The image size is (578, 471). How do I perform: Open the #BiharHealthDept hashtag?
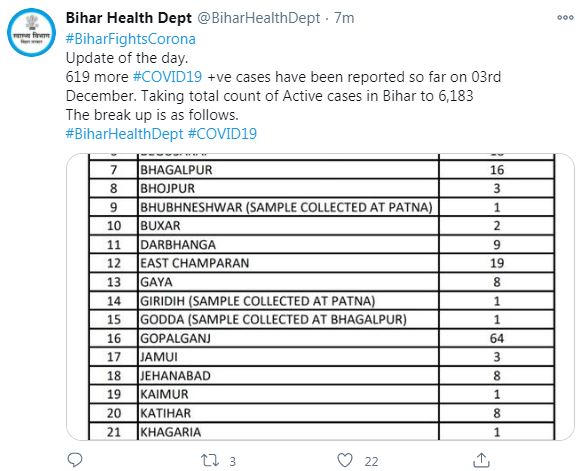click(124, 133)
